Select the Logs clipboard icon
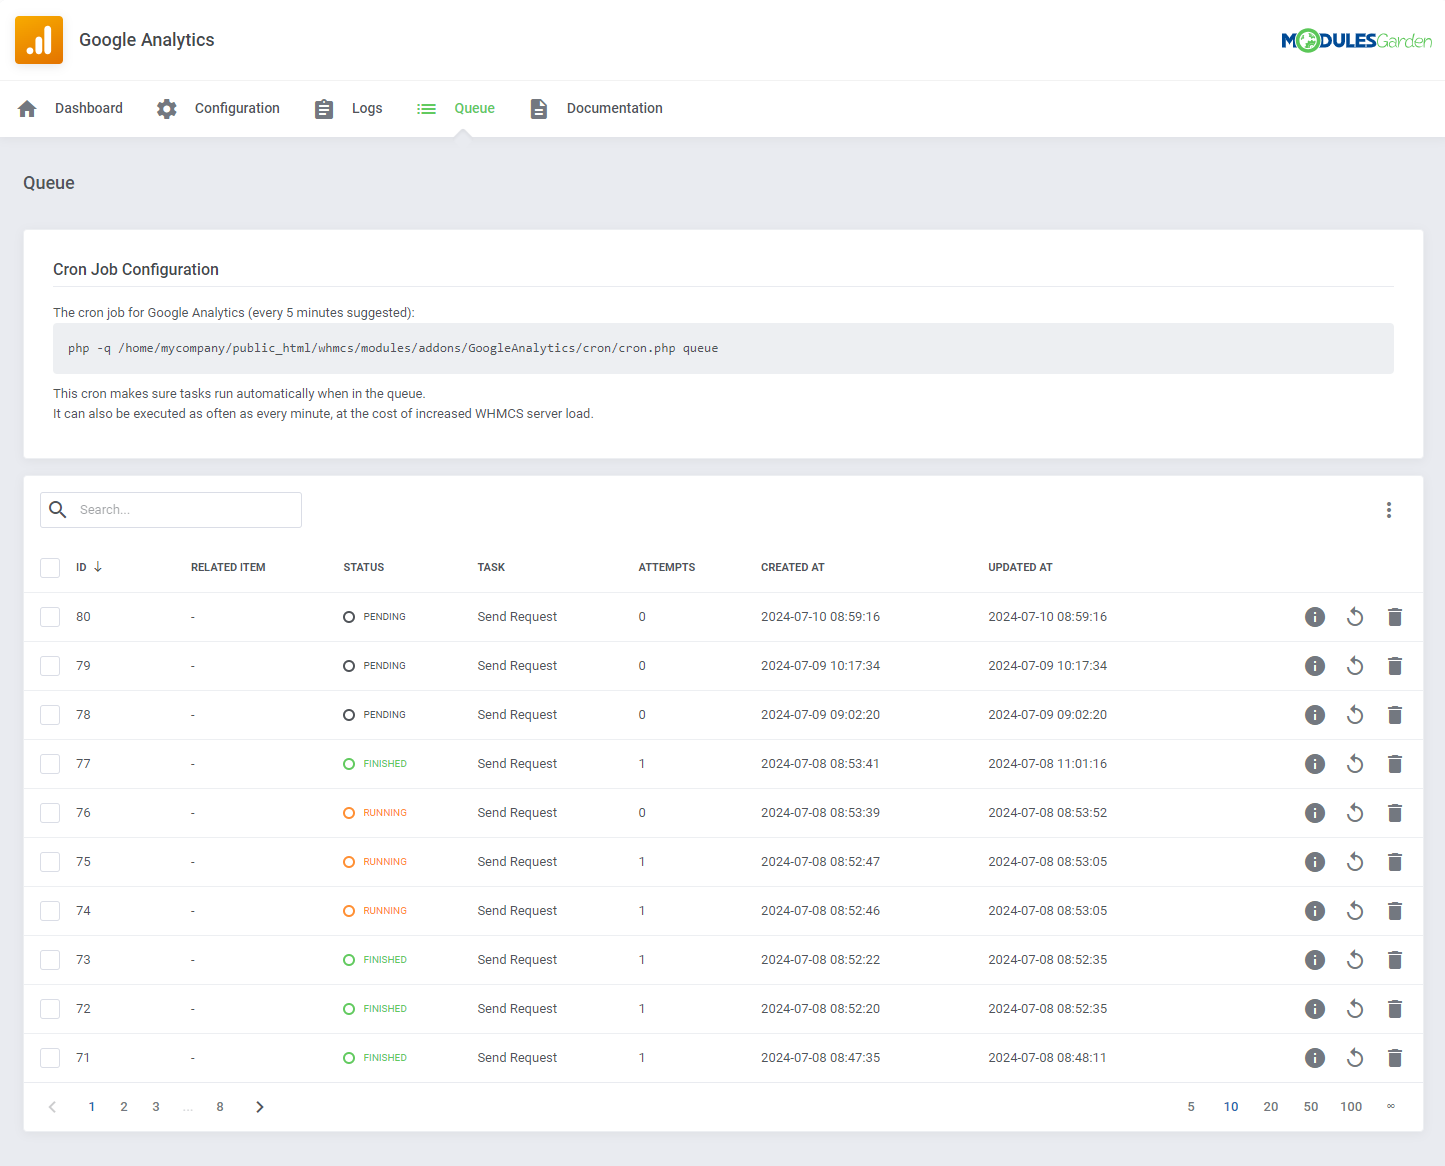The height and width of the screenshot is (1166, 1445). coord(323,108)
